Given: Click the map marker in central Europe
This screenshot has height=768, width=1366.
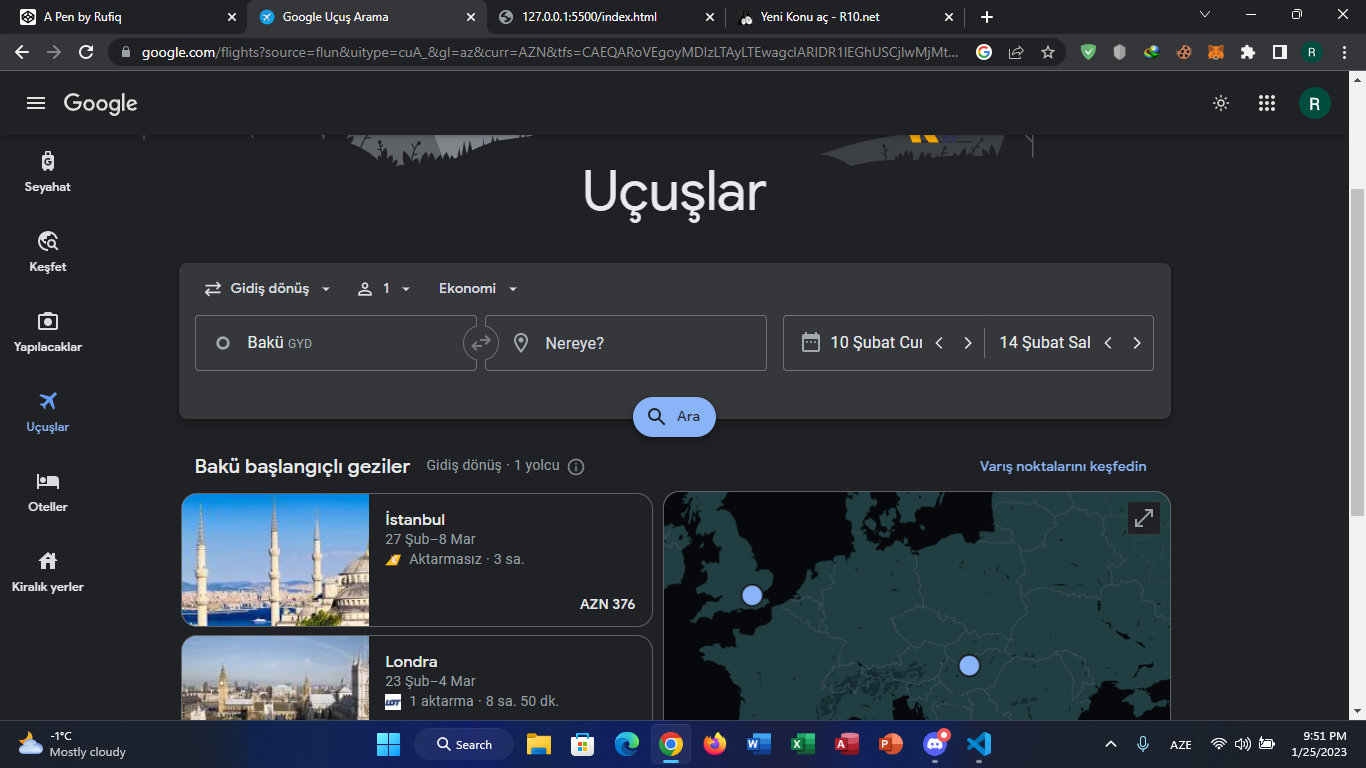Looking at the screenshot, I should click(x=969, y=665).
